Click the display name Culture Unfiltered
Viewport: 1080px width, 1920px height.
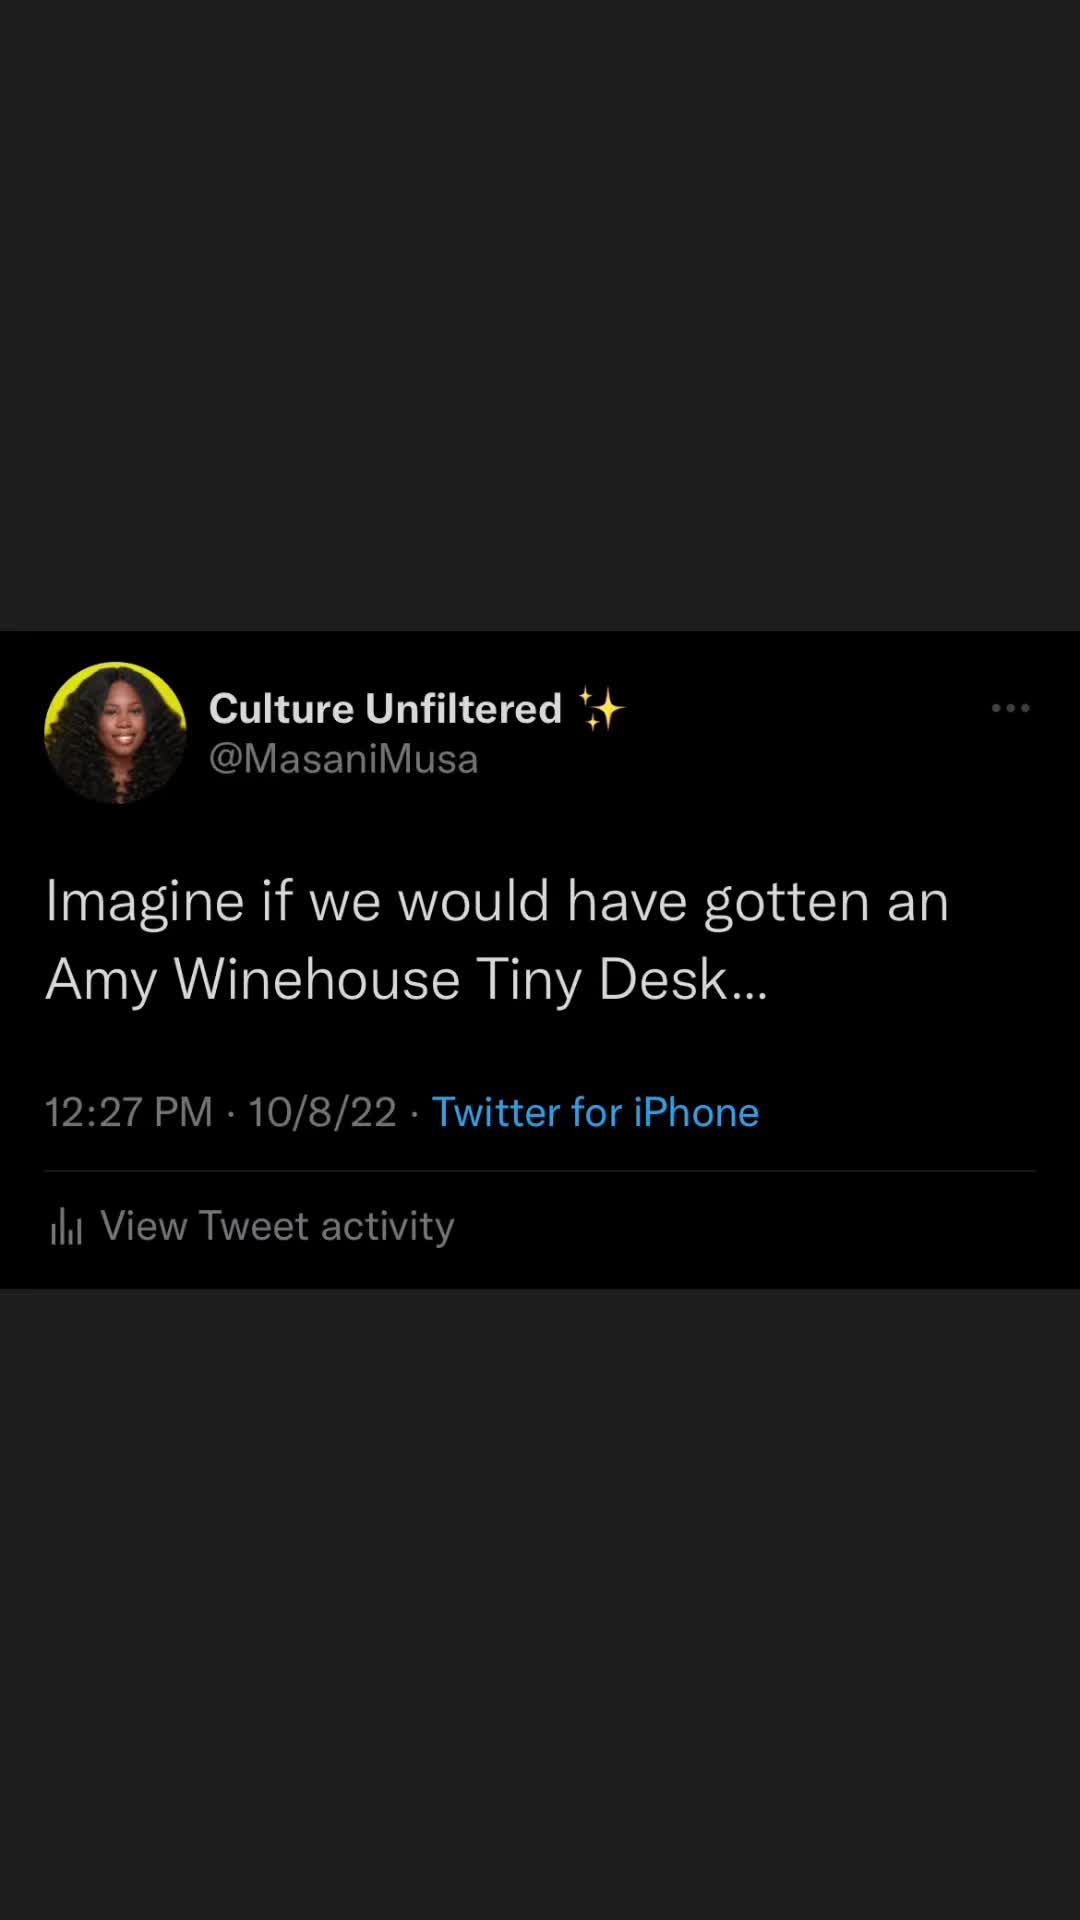pos(385,709)
